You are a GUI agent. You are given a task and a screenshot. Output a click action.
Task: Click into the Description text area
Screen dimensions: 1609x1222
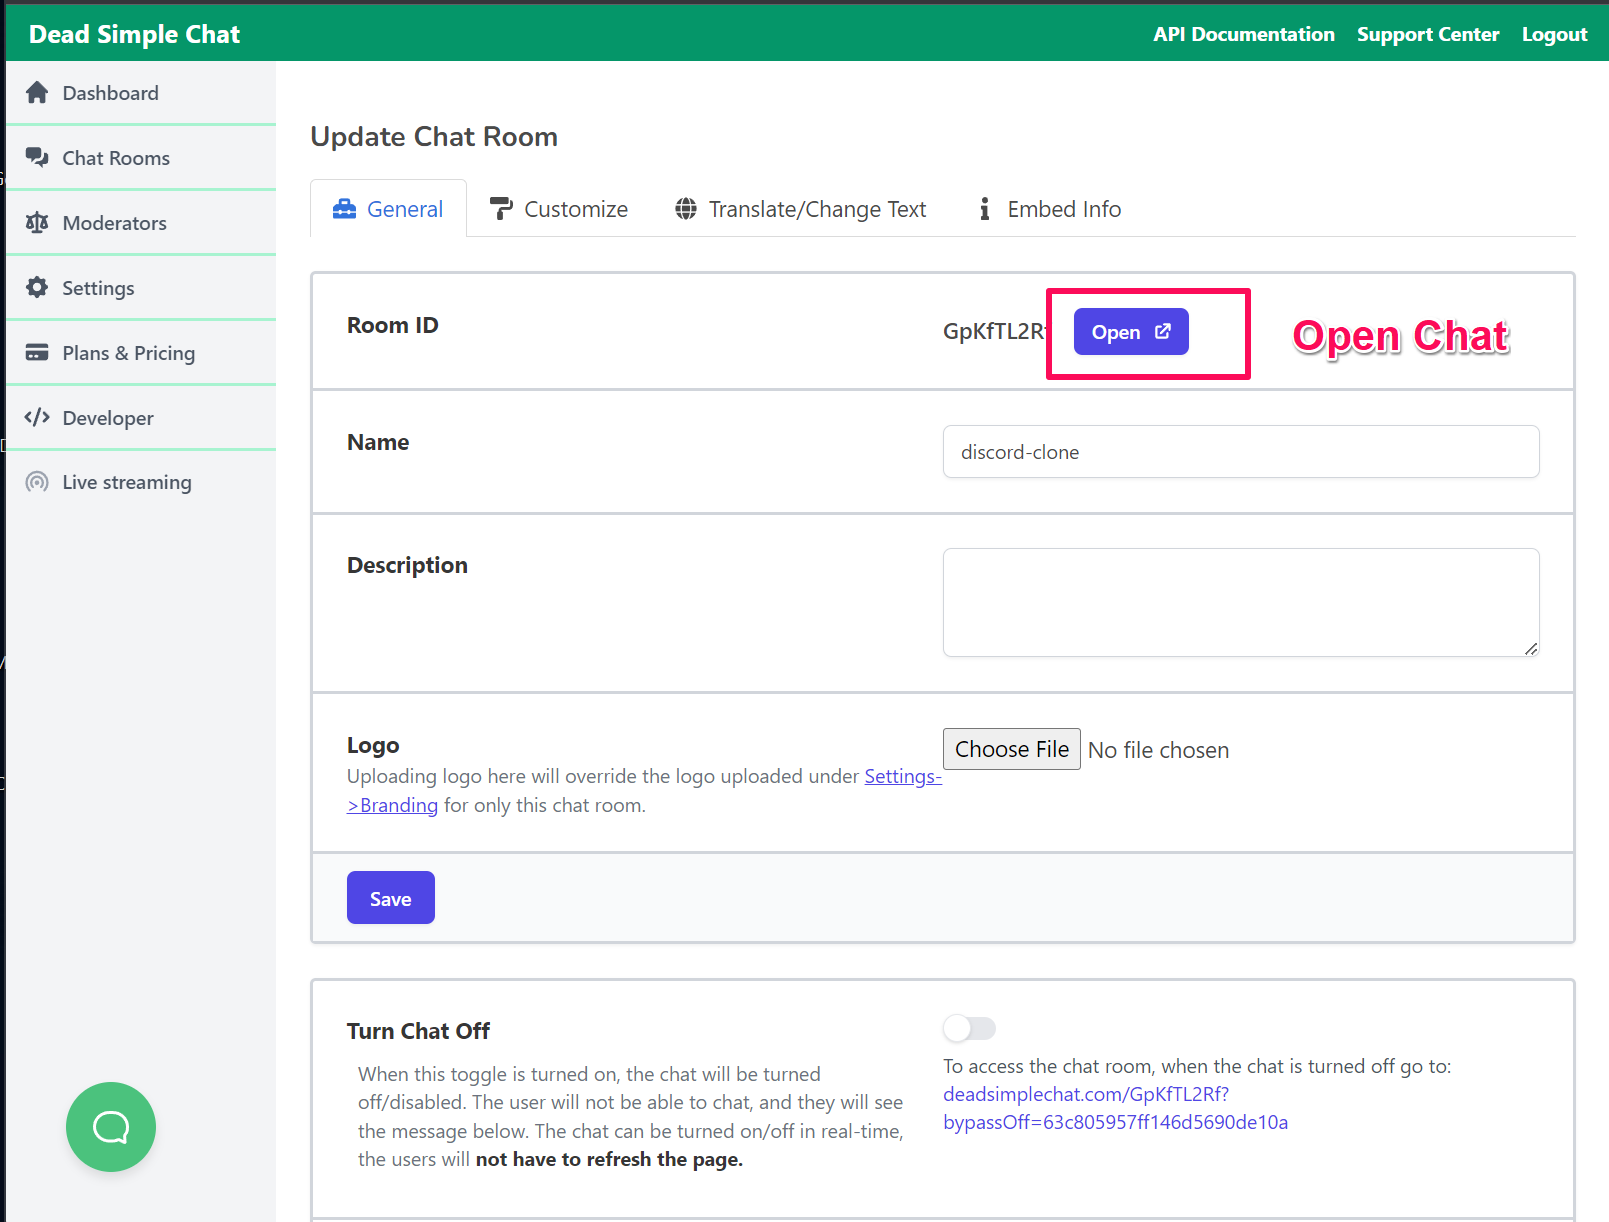1241,602
